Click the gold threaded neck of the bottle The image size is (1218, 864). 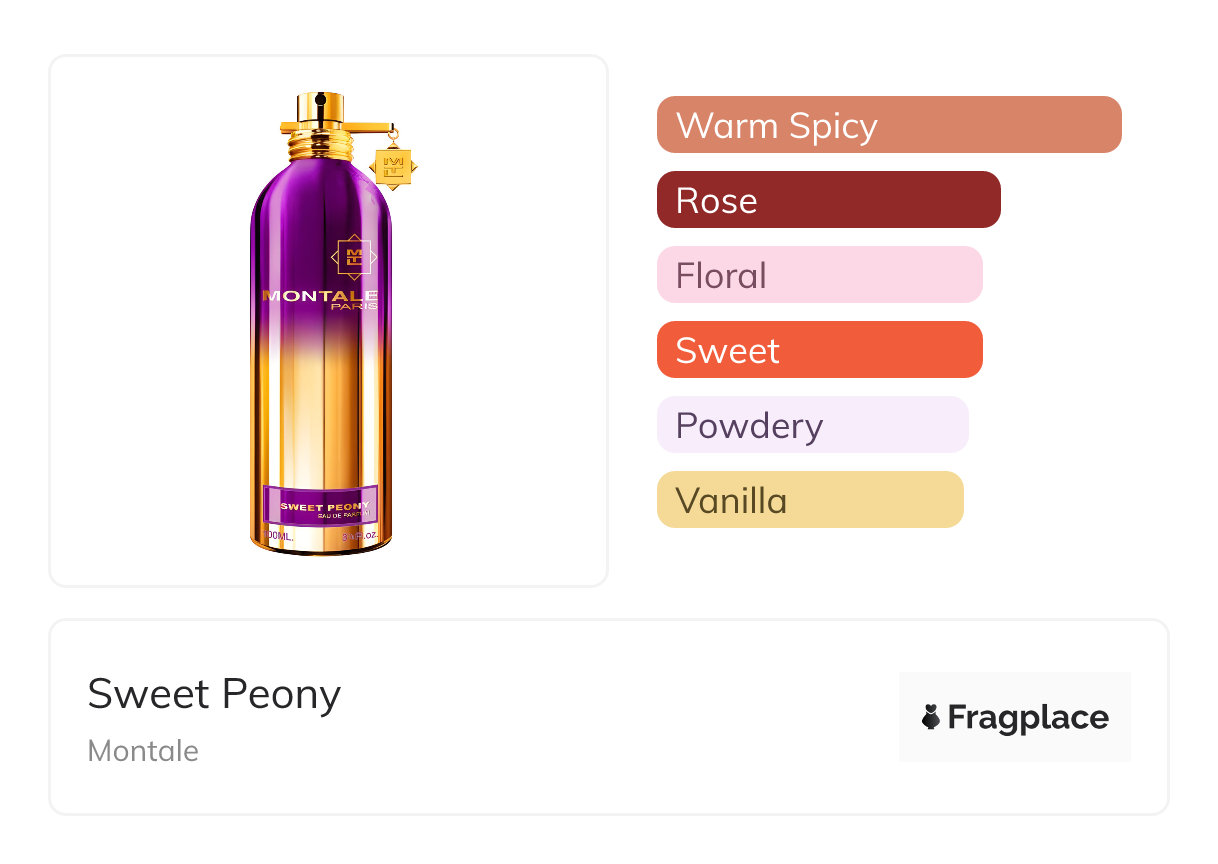point(320,146)
